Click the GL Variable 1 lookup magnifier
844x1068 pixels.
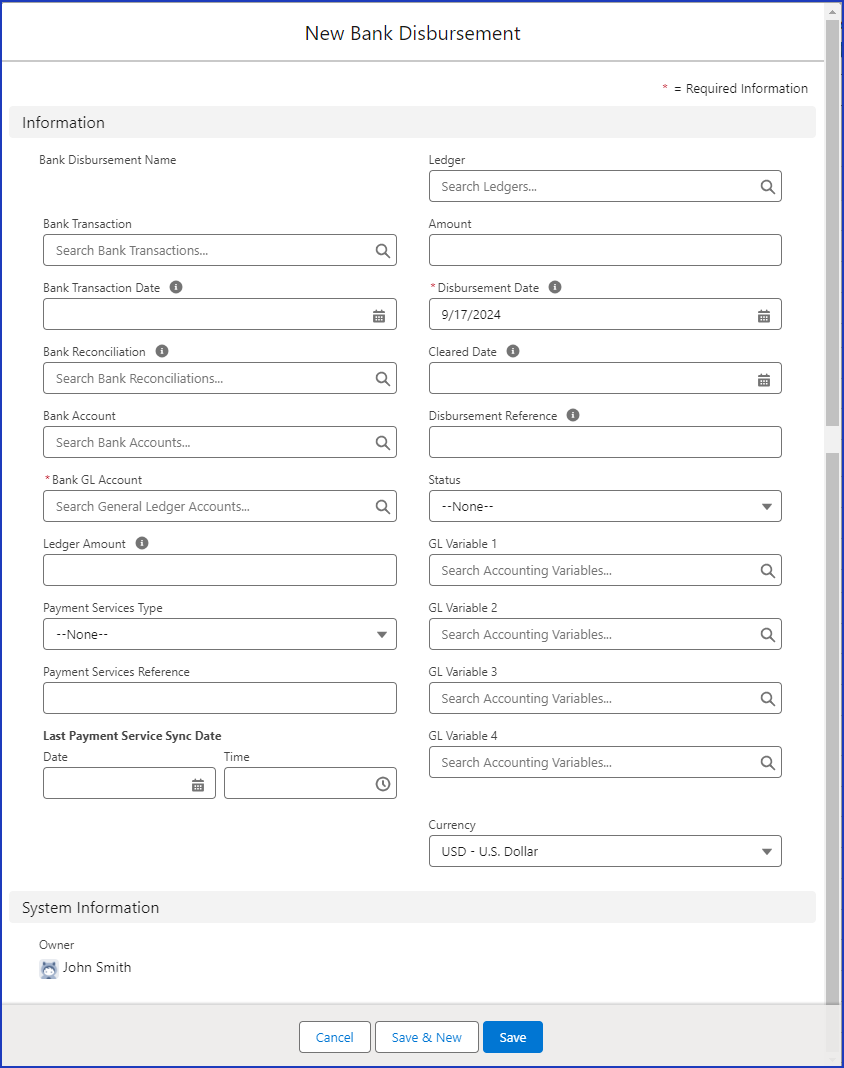point(768,570)
